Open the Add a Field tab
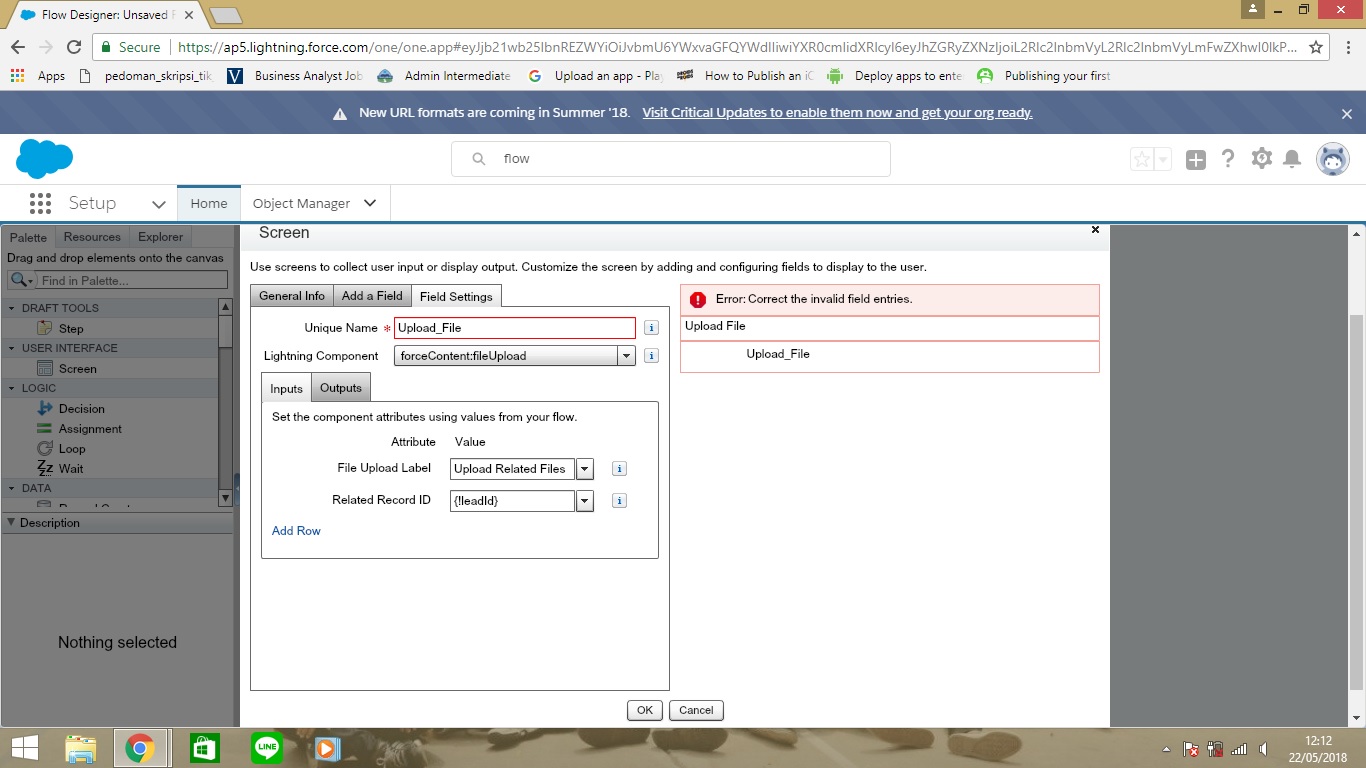 tap(372, 296)
